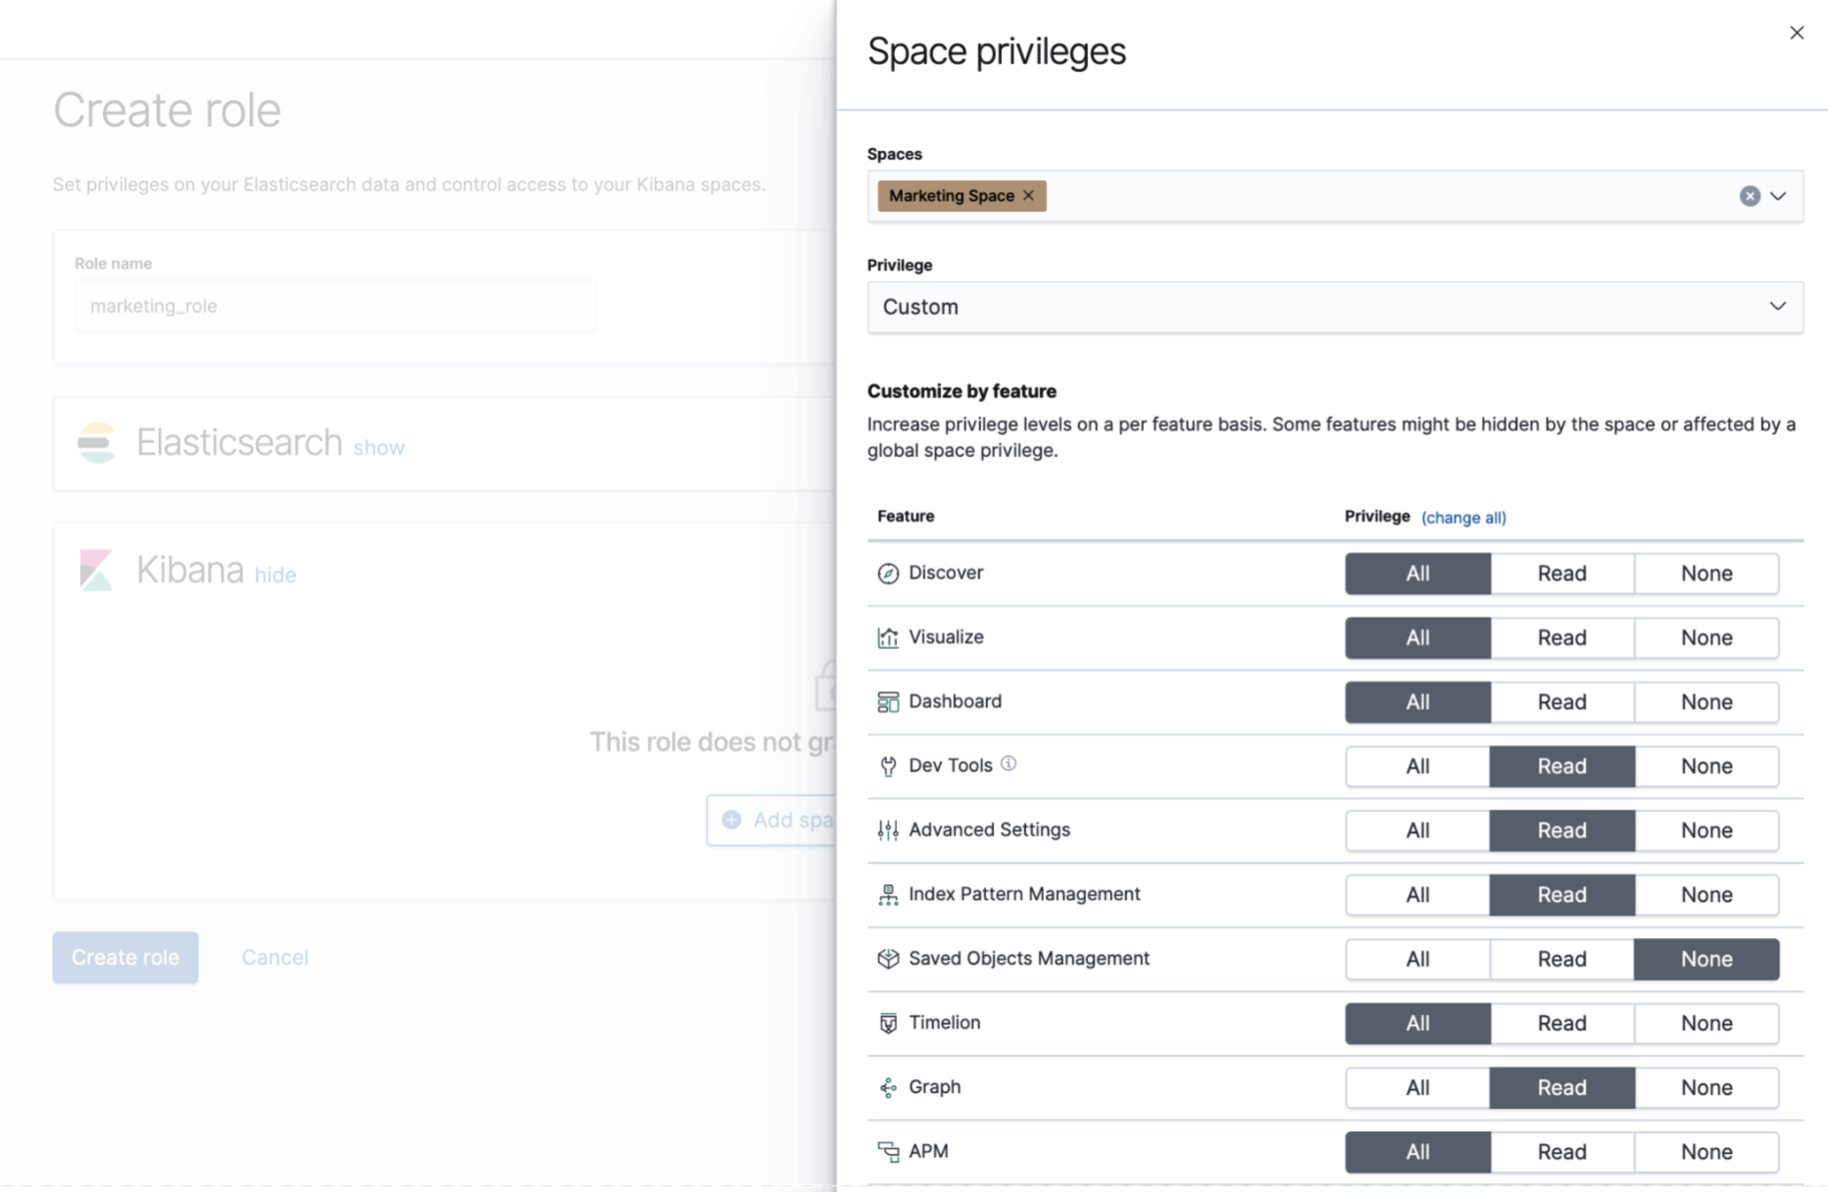This screenshot has width=1828, height=1192.
Task: Set Discover privilege to None
Action: tap(1706, 573)
